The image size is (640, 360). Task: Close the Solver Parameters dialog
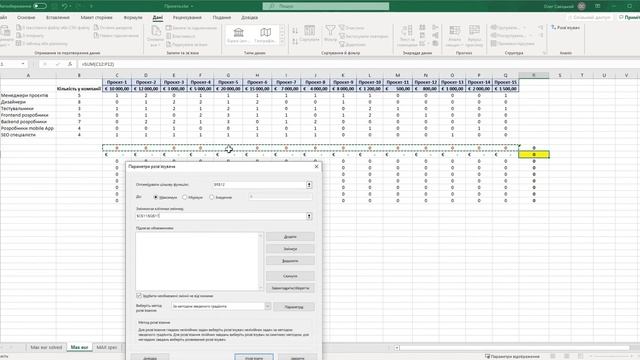point(316,167)
